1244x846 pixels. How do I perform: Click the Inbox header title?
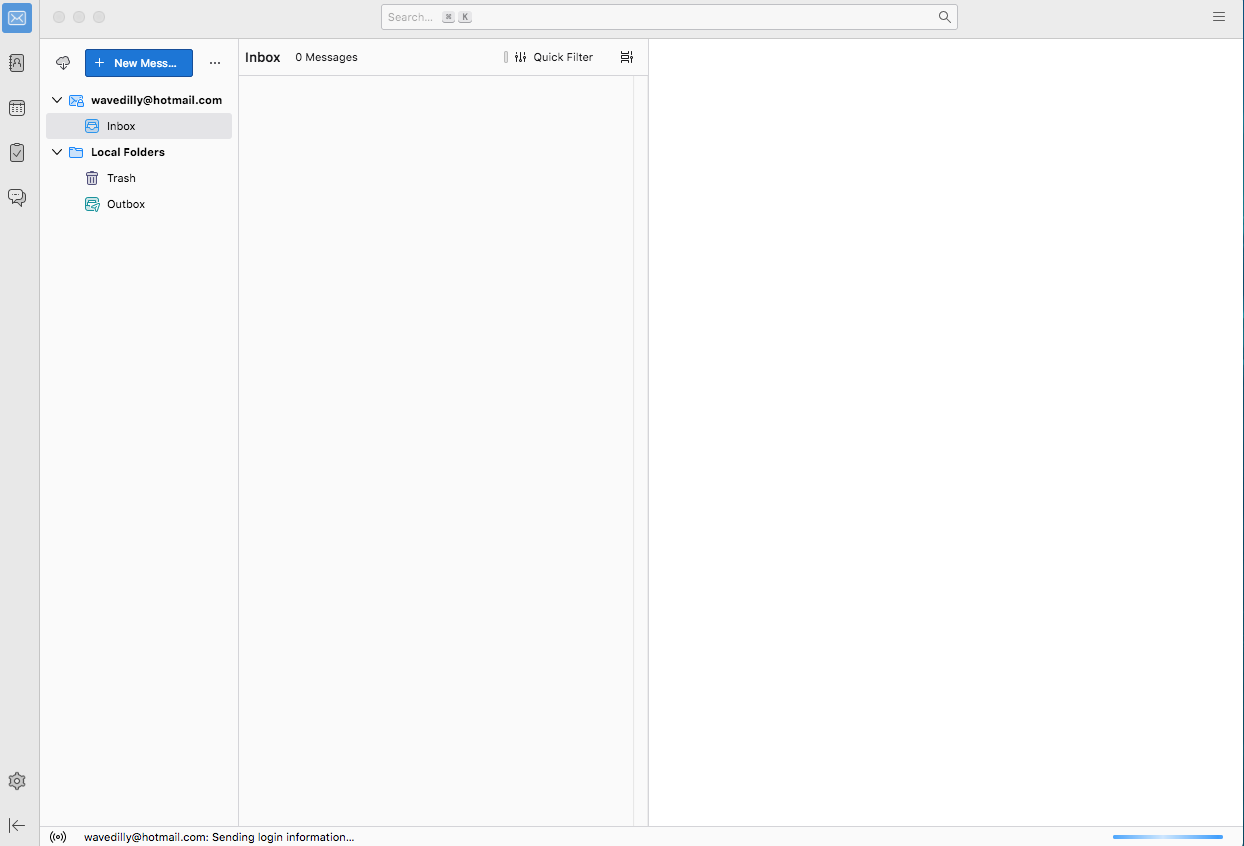click(x=263, y=57)
